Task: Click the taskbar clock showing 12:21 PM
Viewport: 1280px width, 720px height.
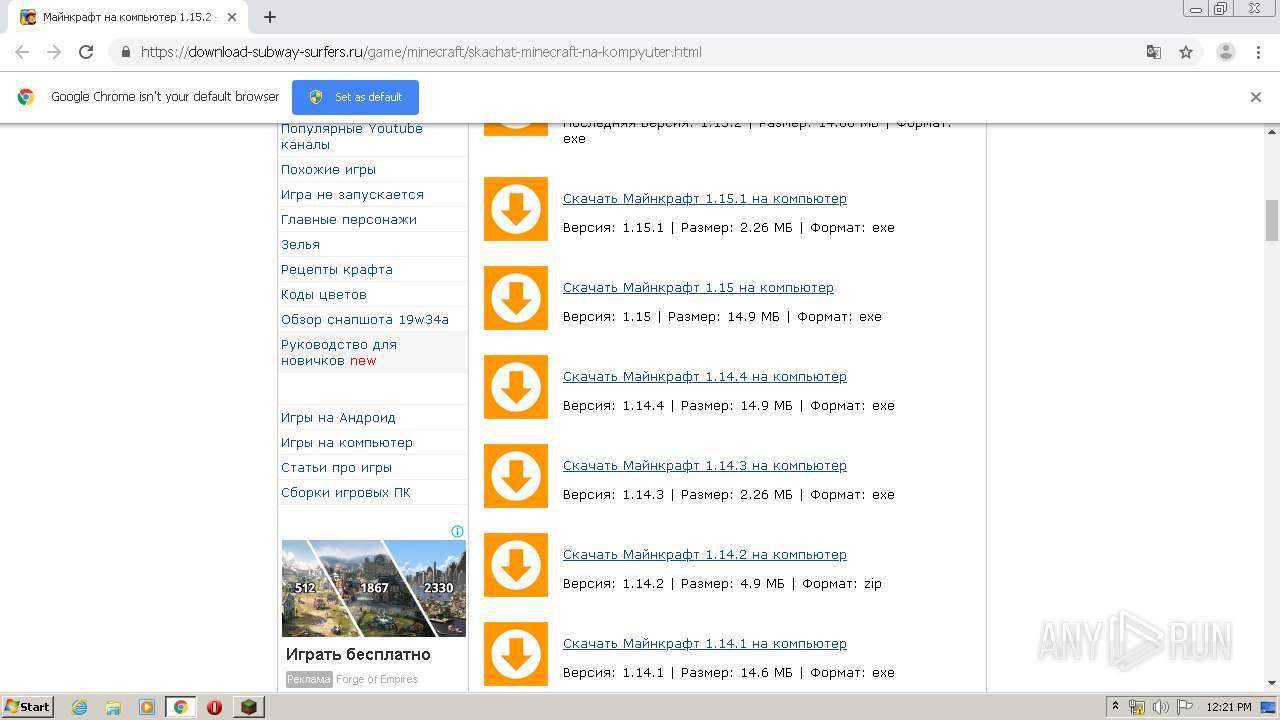Action: pos(1229,707)
